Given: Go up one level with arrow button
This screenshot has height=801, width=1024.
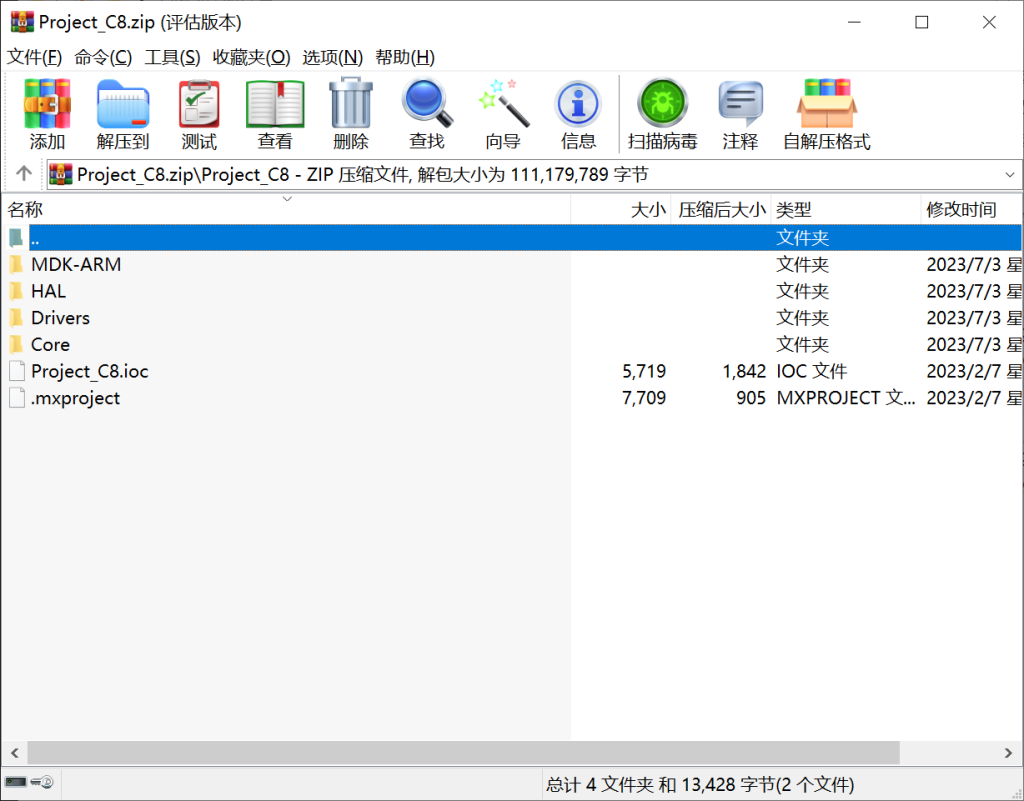Looking at the screenshot, I should 24,174.
